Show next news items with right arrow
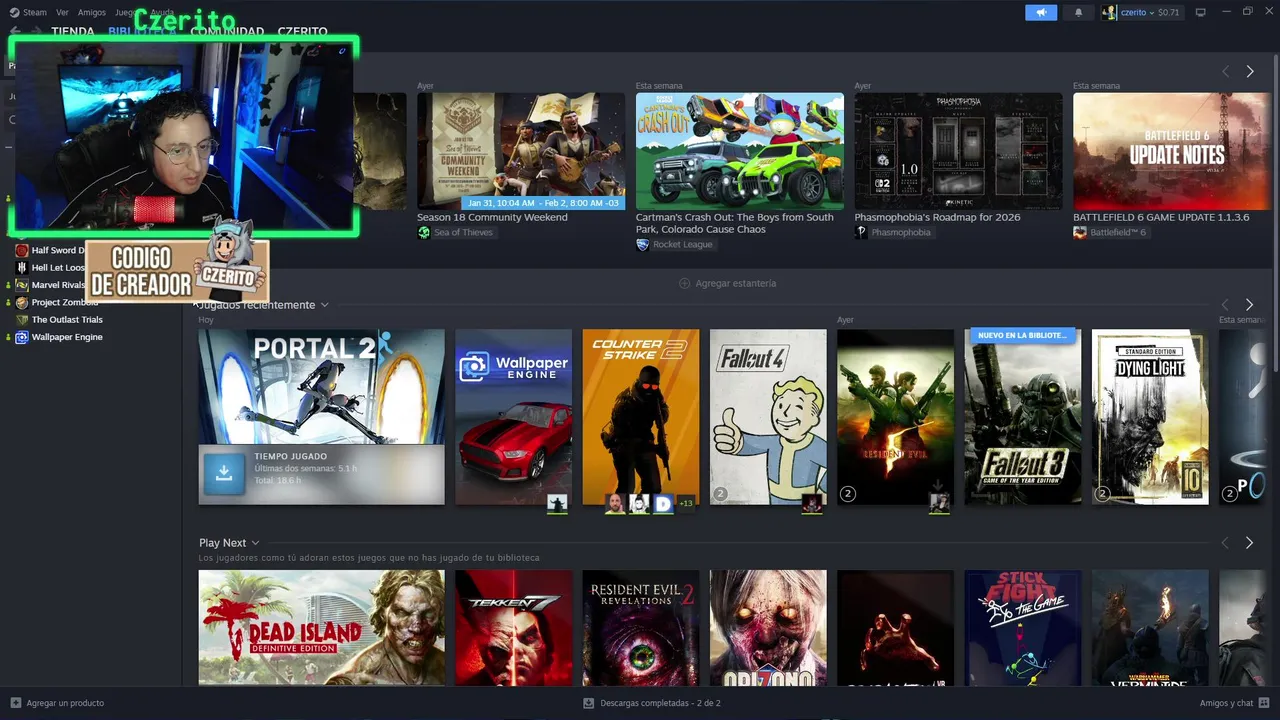 click(1249, 72)
